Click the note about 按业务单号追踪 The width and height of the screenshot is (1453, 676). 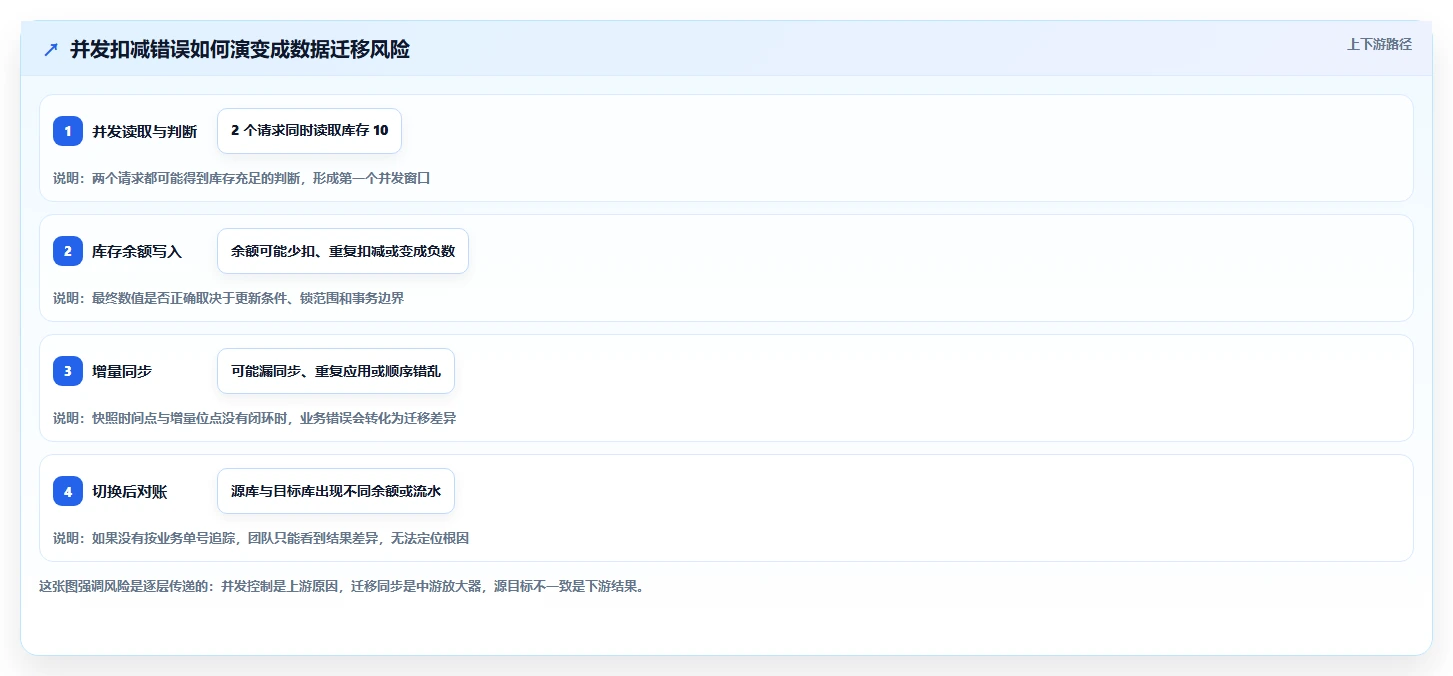pos(261,538)
